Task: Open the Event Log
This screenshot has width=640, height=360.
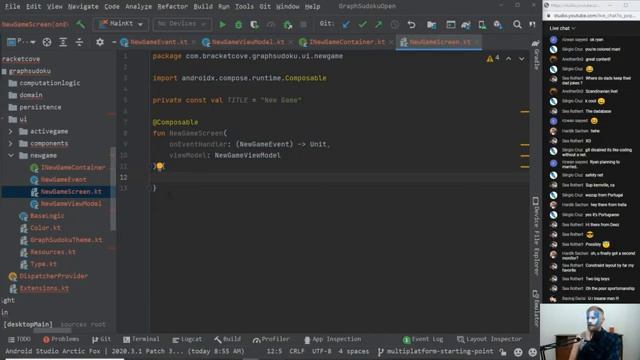Action: click(423, 339)
